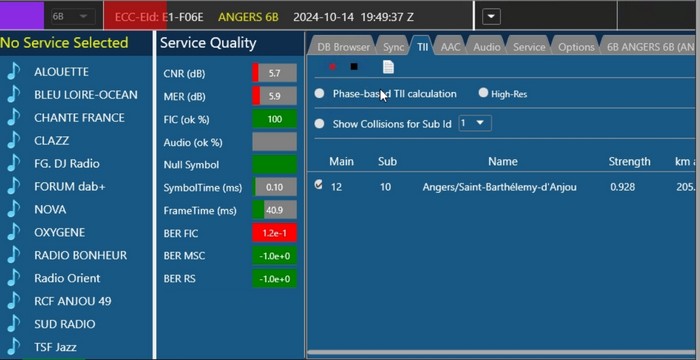Open the 6B ANGERS 6B tab

[x=648, y=47]
